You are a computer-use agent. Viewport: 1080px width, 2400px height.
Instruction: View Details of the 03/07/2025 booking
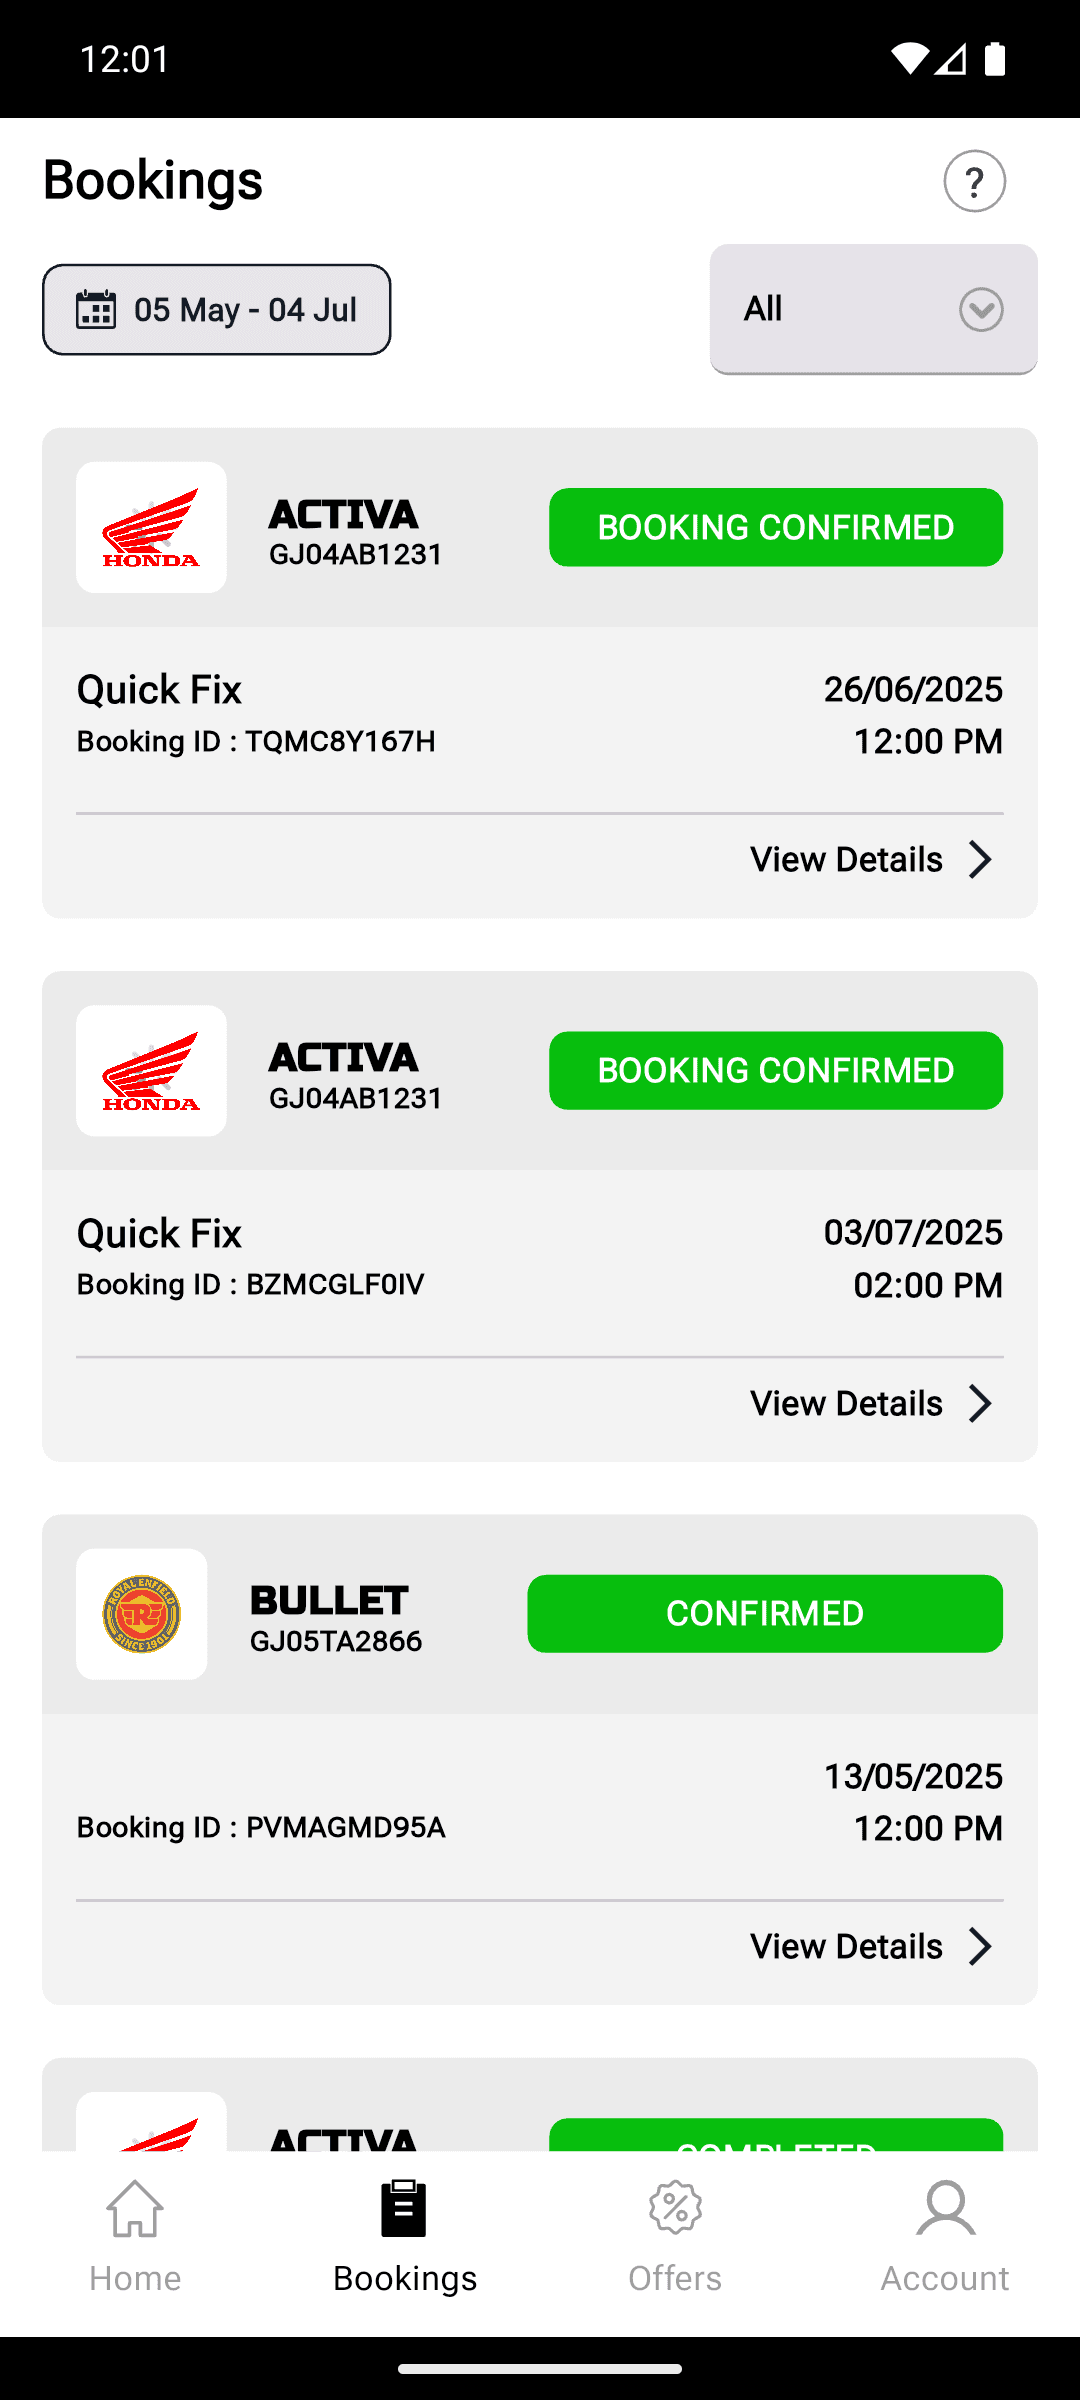847,1403
